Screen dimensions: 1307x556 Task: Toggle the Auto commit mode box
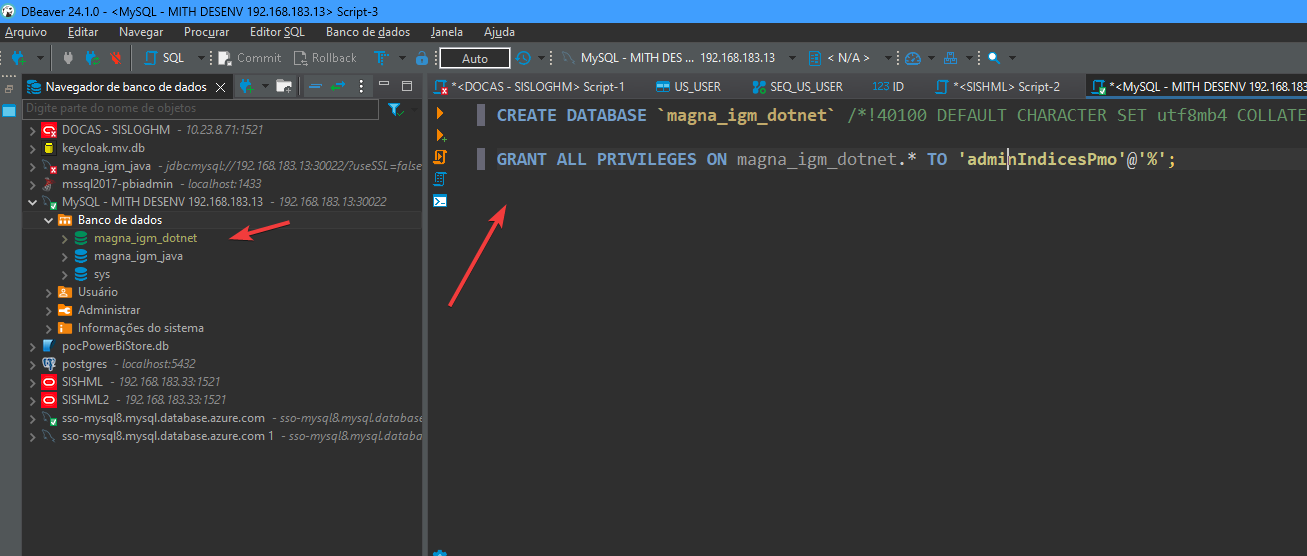click(475, 58)
